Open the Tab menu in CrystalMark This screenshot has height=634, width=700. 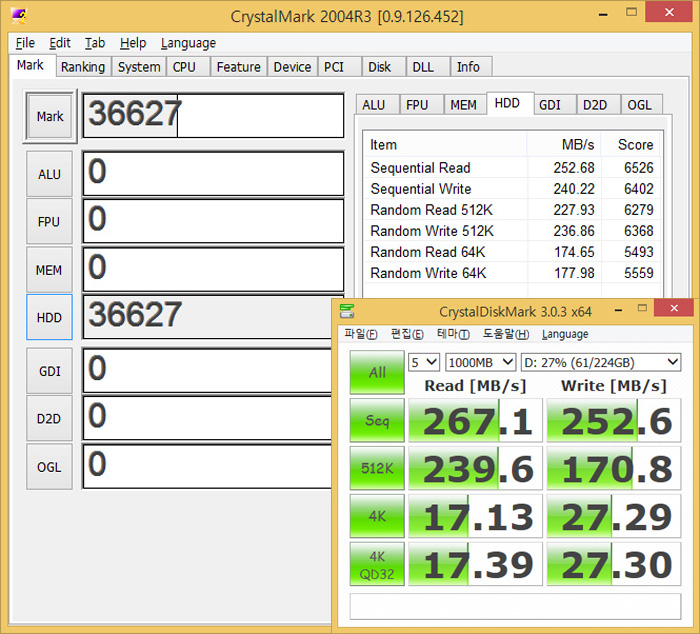95,43
